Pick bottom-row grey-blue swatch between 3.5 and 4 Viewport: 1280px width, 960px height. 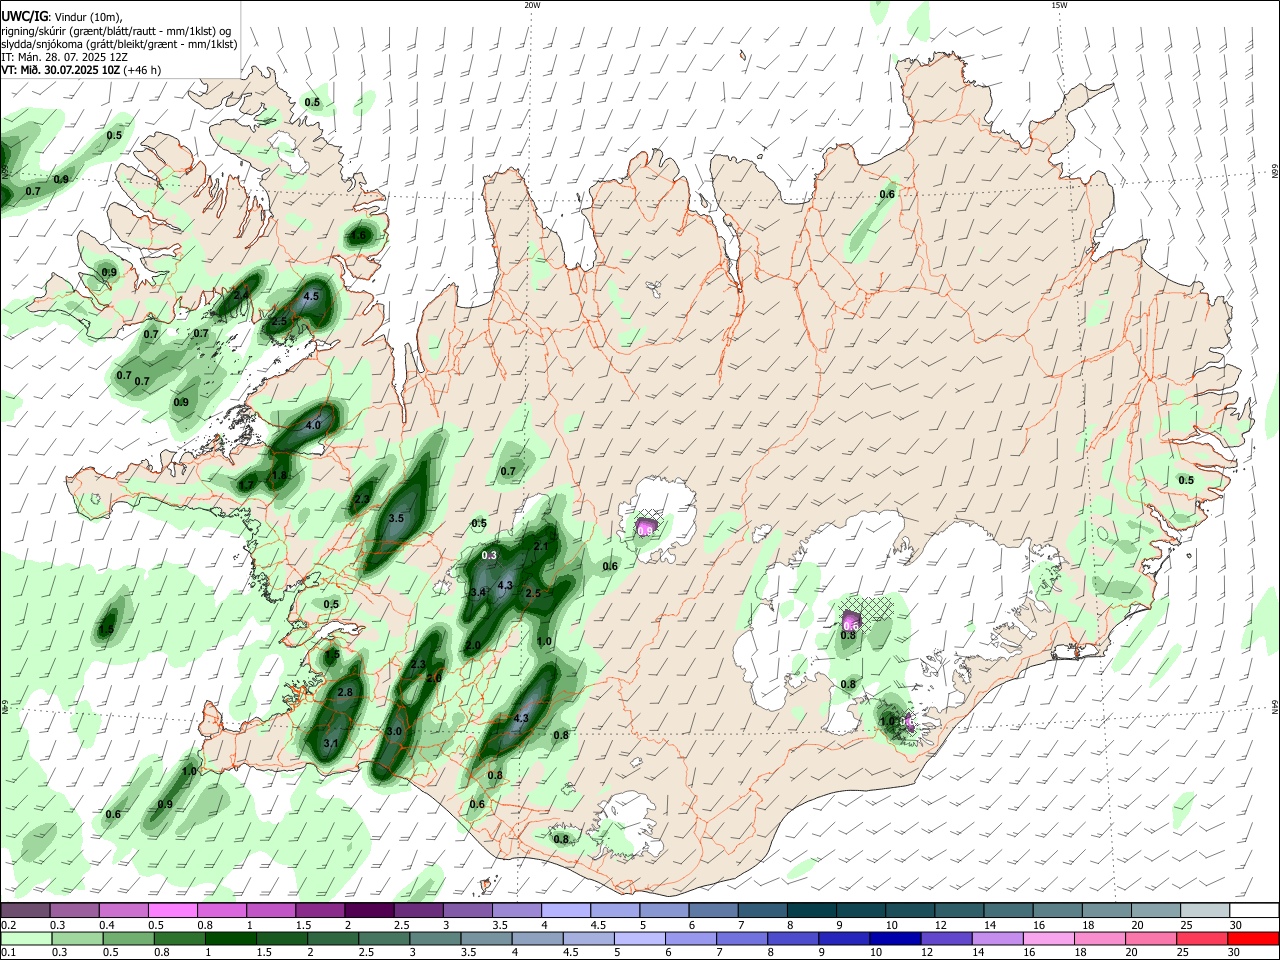click(x=486, y=938)
